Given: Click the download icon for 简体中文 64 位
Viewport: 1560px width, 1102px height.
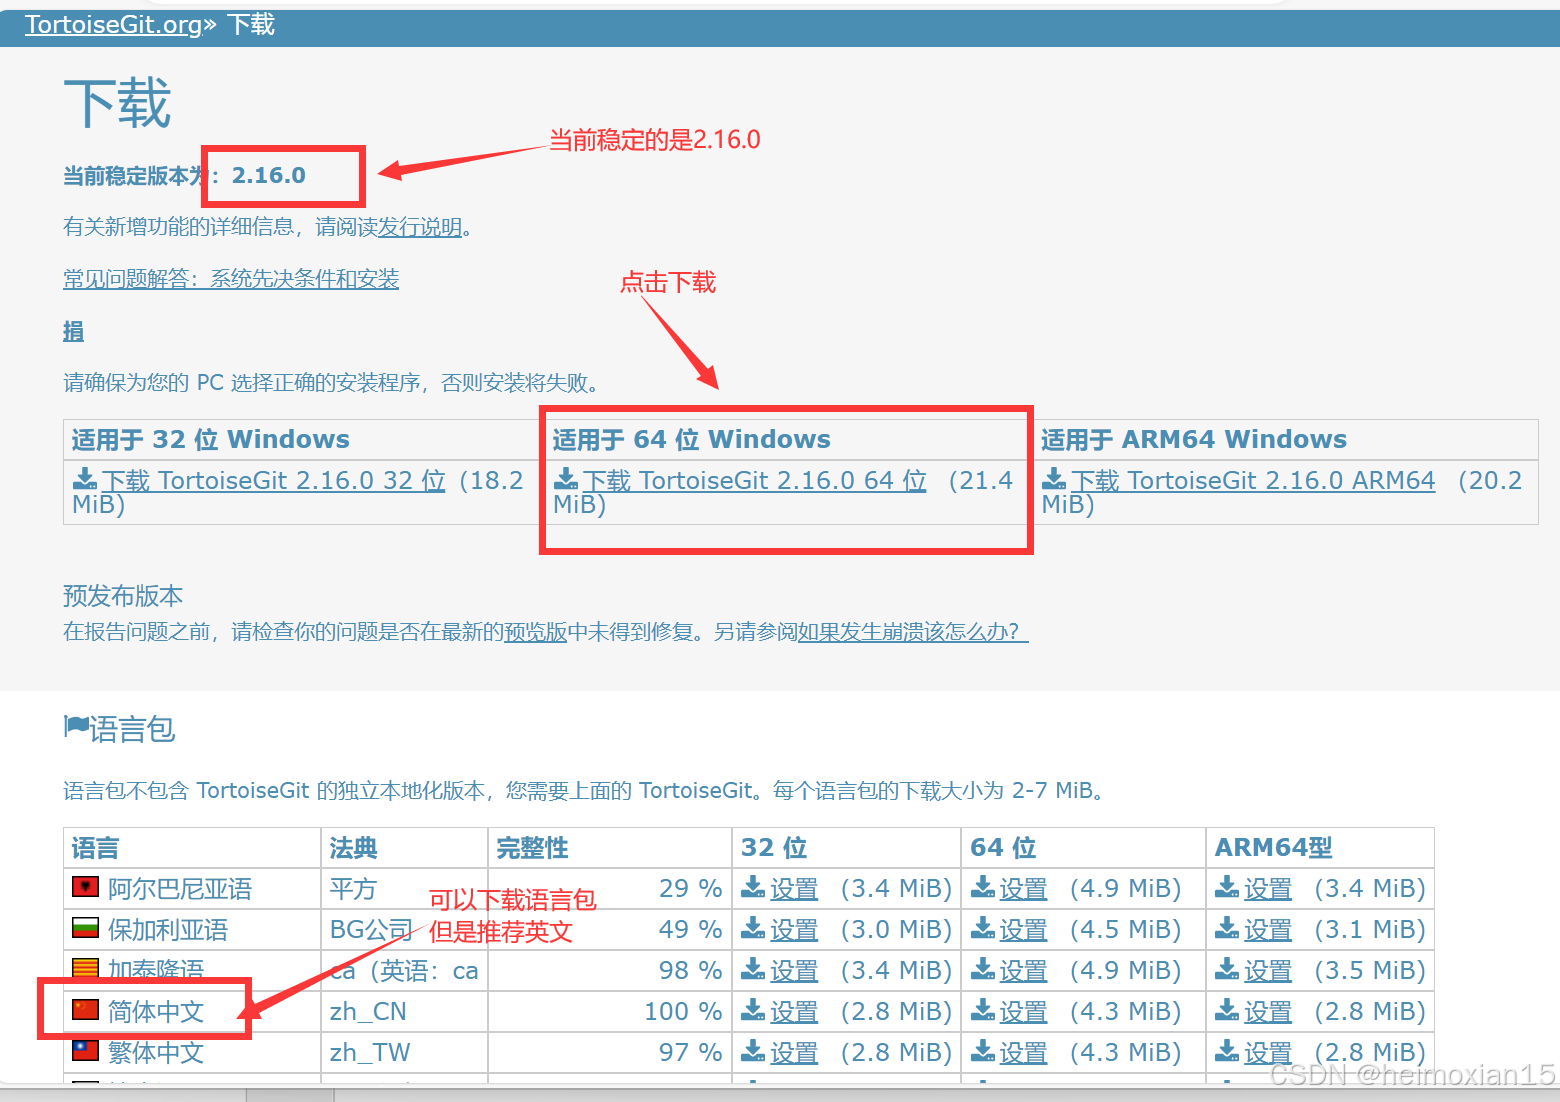Looking at the screenshot, I should pos(983,1010).
